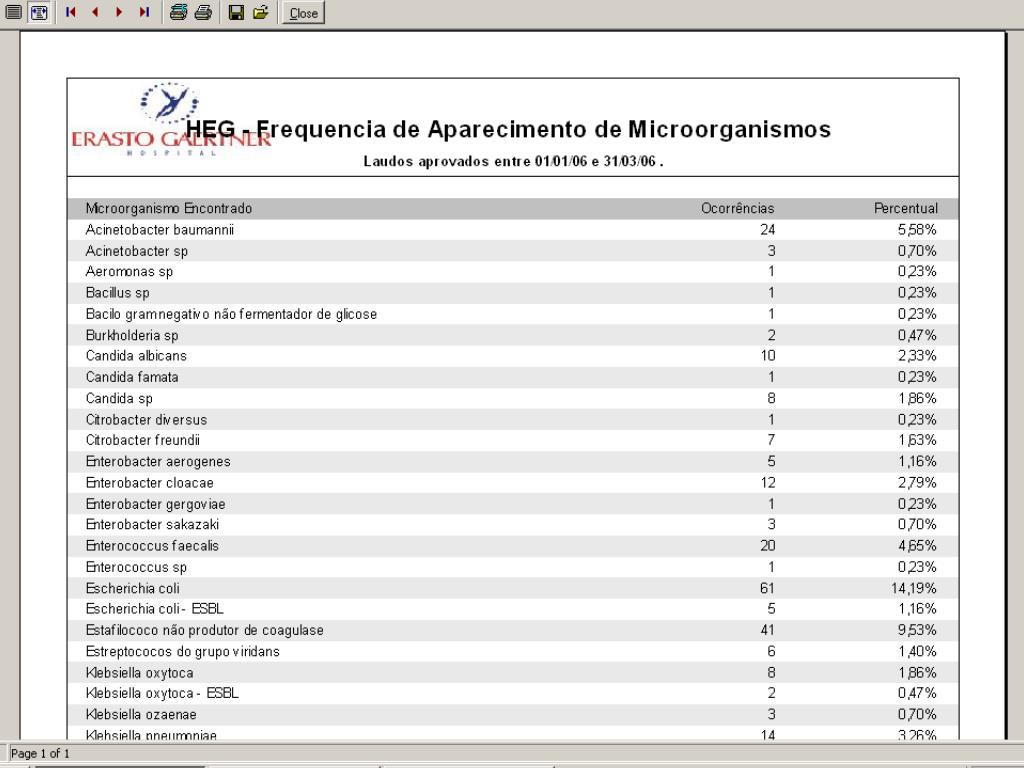This screenshot has height=768, width=1024.
Task: Select 'Bacilo gramnegativo não fermentador de glicose'
Action: pos(231,314)
